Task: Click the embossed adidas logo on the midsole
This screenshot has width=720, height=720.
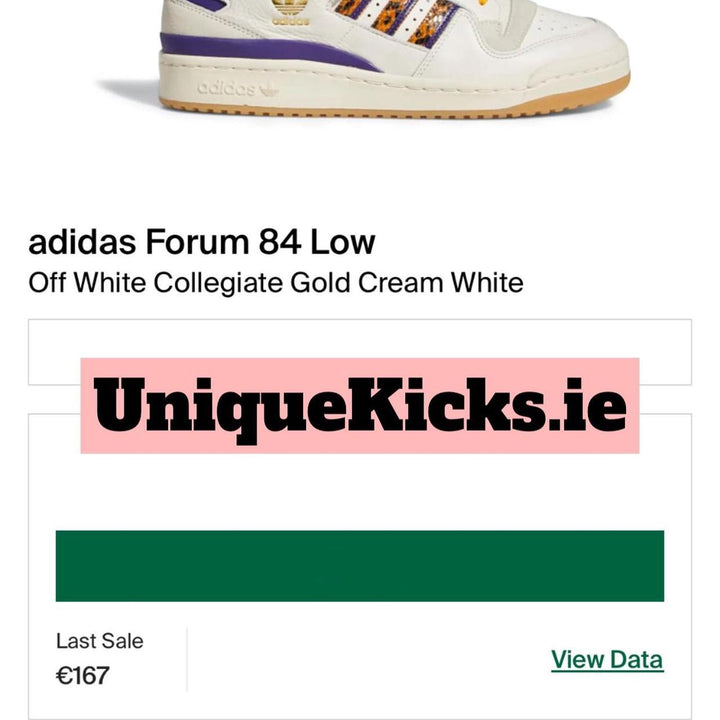Action: [237, 88]
